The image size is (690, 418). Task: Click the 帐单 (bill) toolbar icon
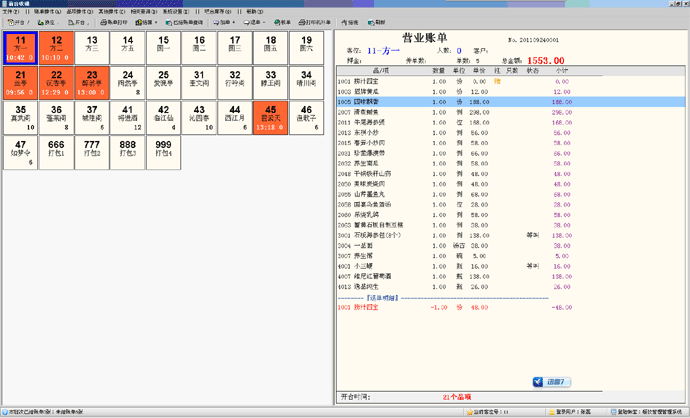pos(280,21)
